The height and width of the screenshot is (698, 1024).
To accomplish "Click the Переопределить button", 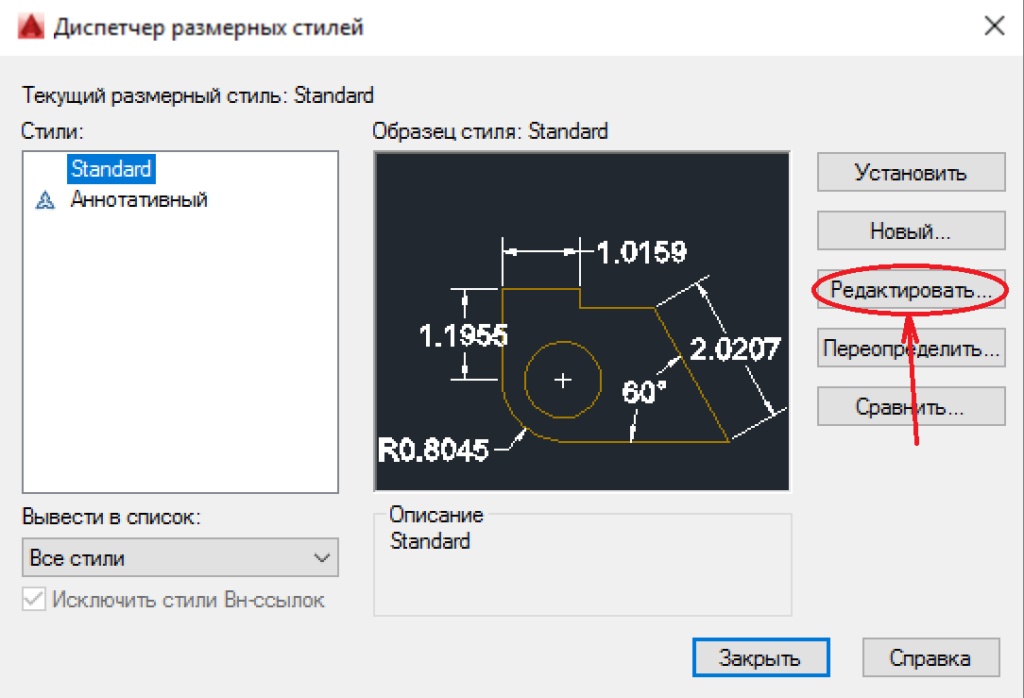I will pos(910,349).
